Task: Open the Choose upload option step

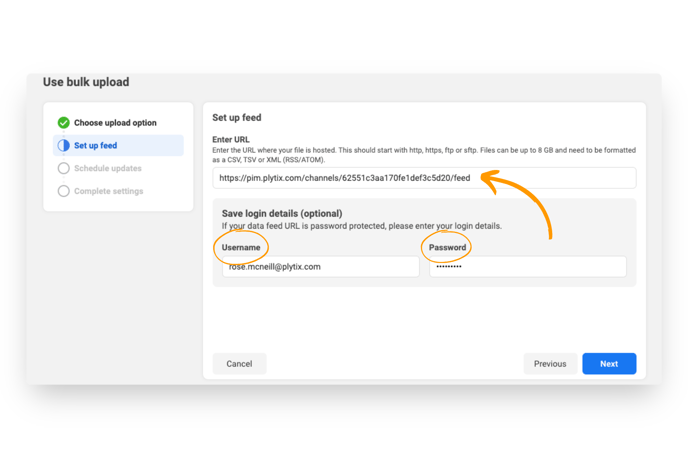Action: point(115,123)
